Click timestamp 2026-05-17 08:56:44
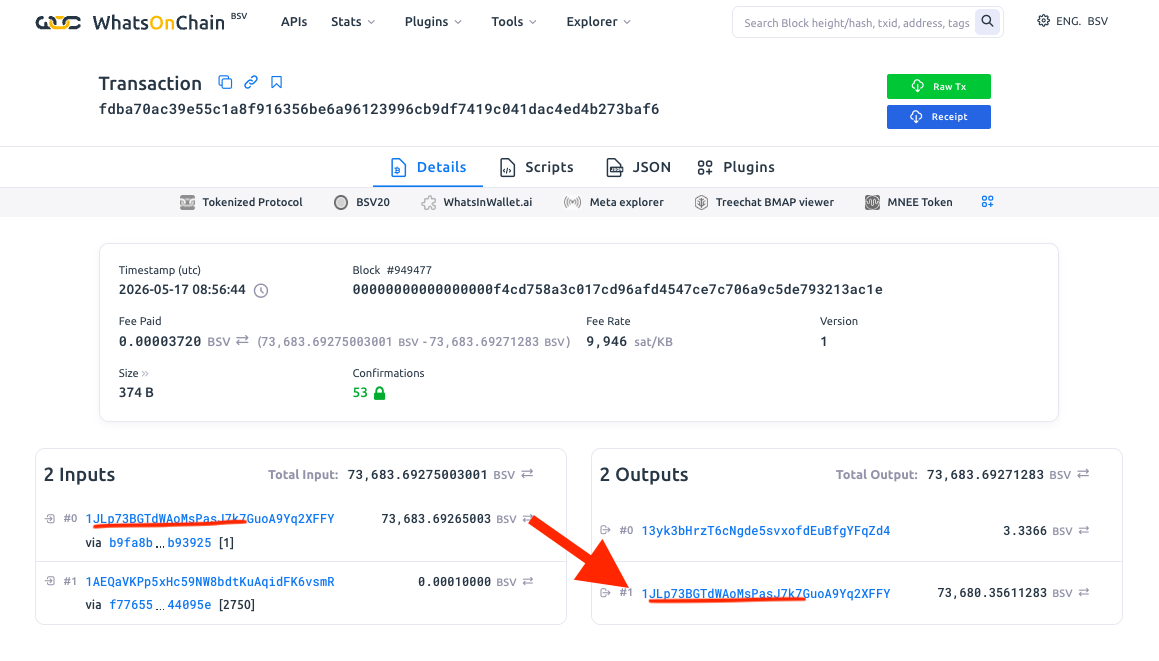 coord(182,290)
